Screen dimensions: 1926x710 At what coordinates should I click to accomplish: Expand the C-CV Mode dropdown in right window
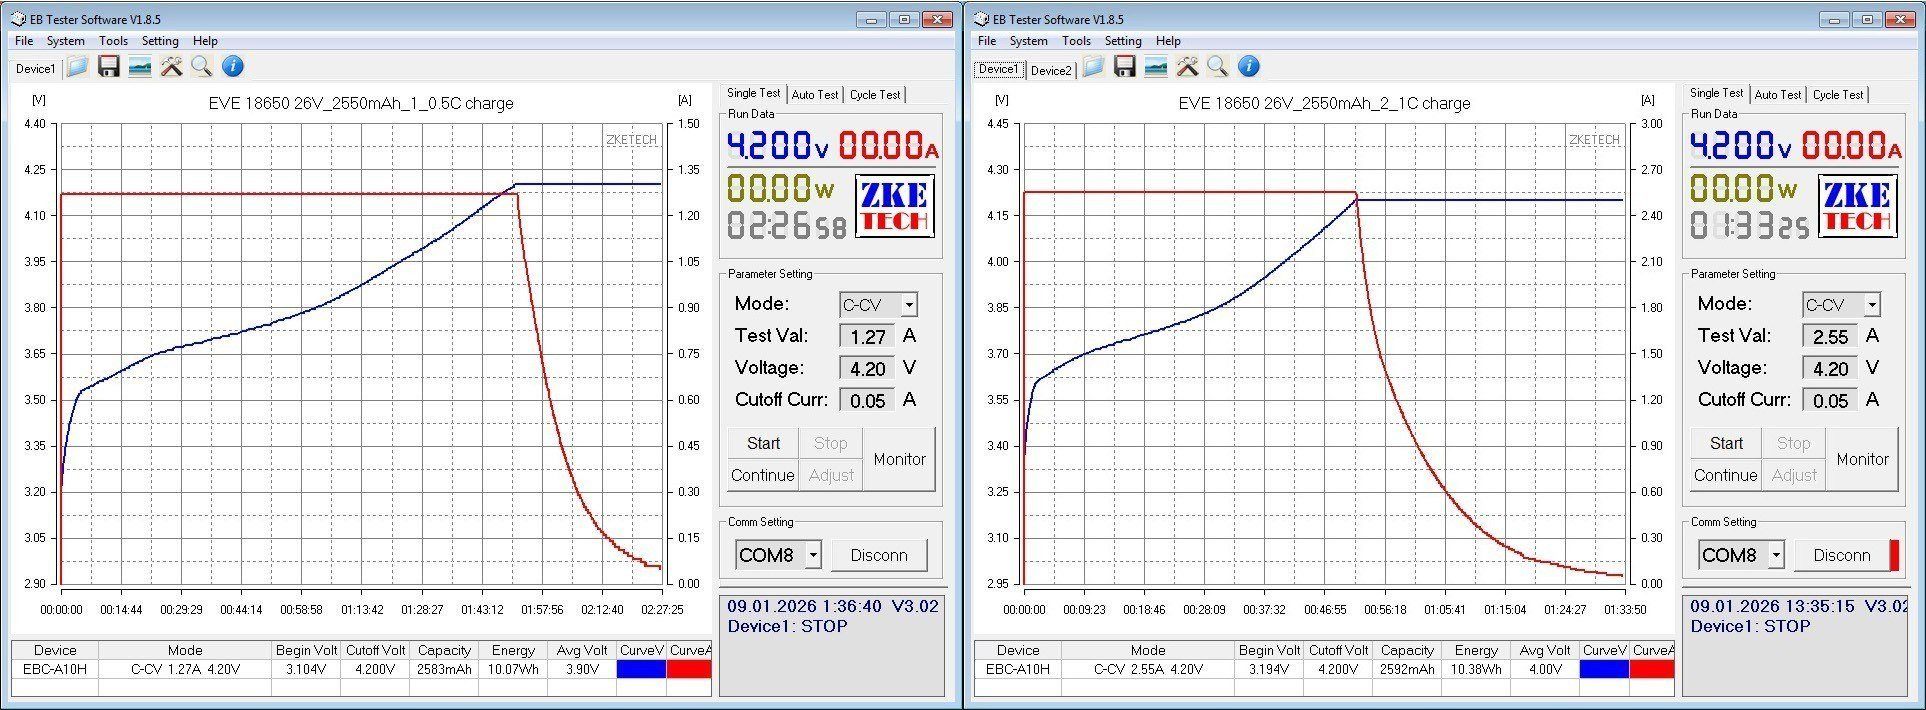point(1871,305)
